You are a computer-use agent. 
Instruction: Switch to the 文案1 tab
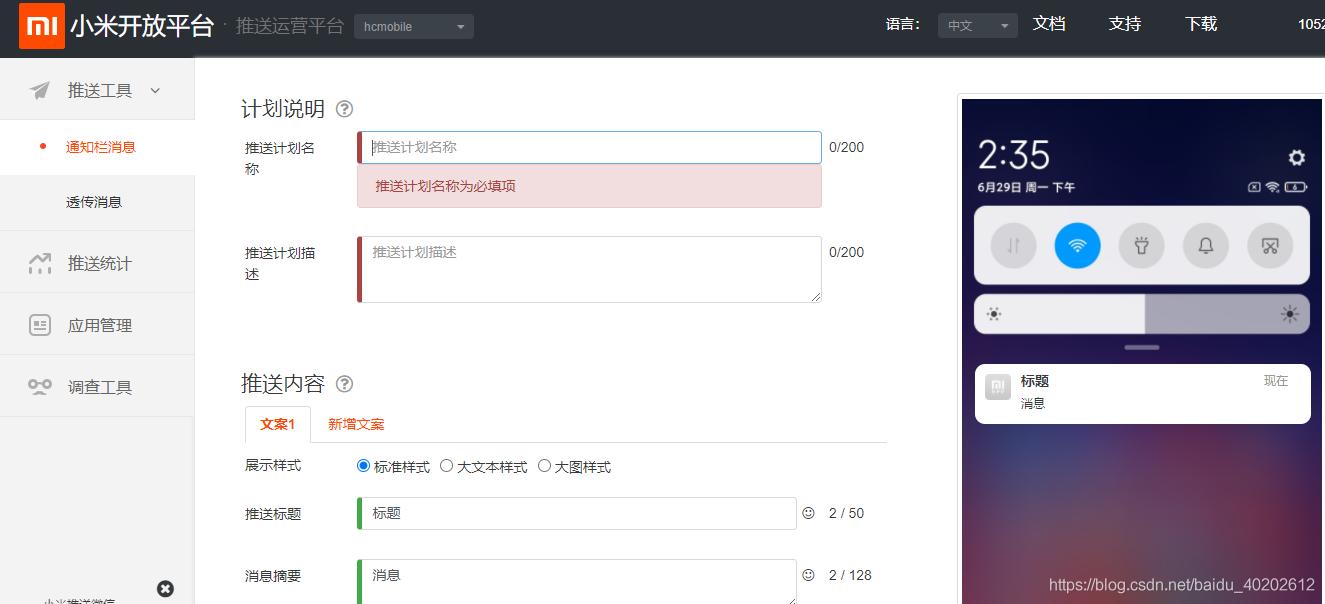tap(277, 424)
